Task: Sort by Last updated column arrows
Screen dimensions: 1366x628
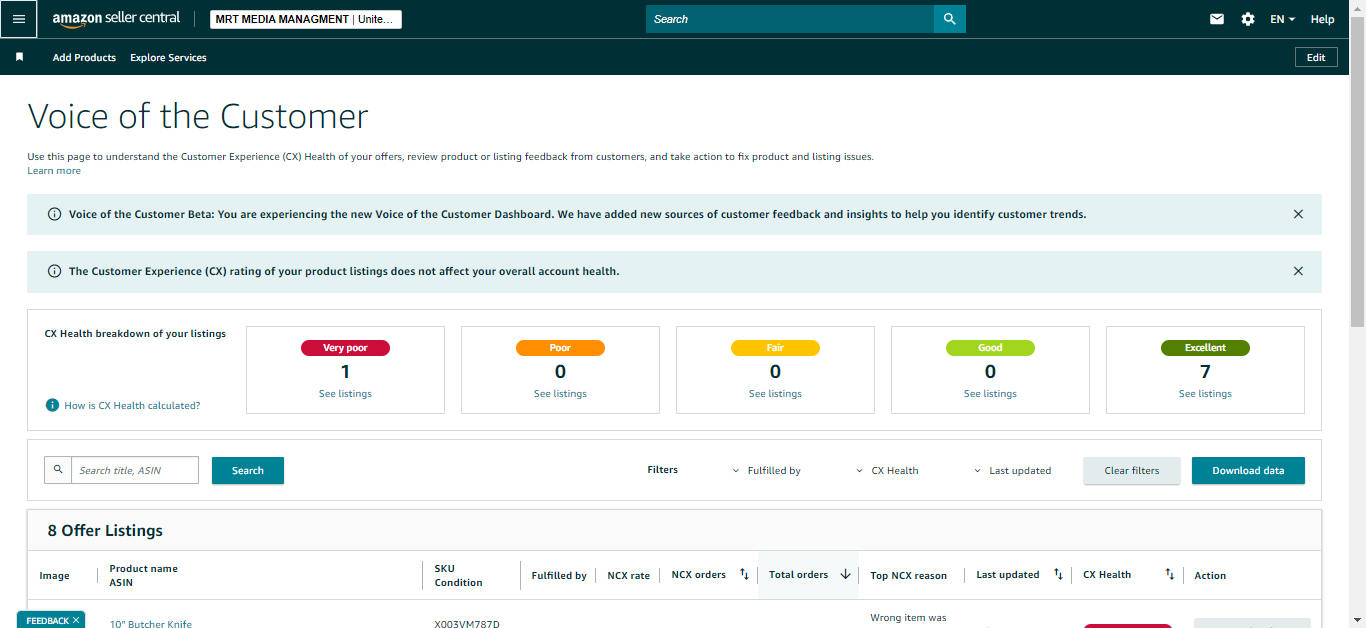Action: click(1058, 574)
